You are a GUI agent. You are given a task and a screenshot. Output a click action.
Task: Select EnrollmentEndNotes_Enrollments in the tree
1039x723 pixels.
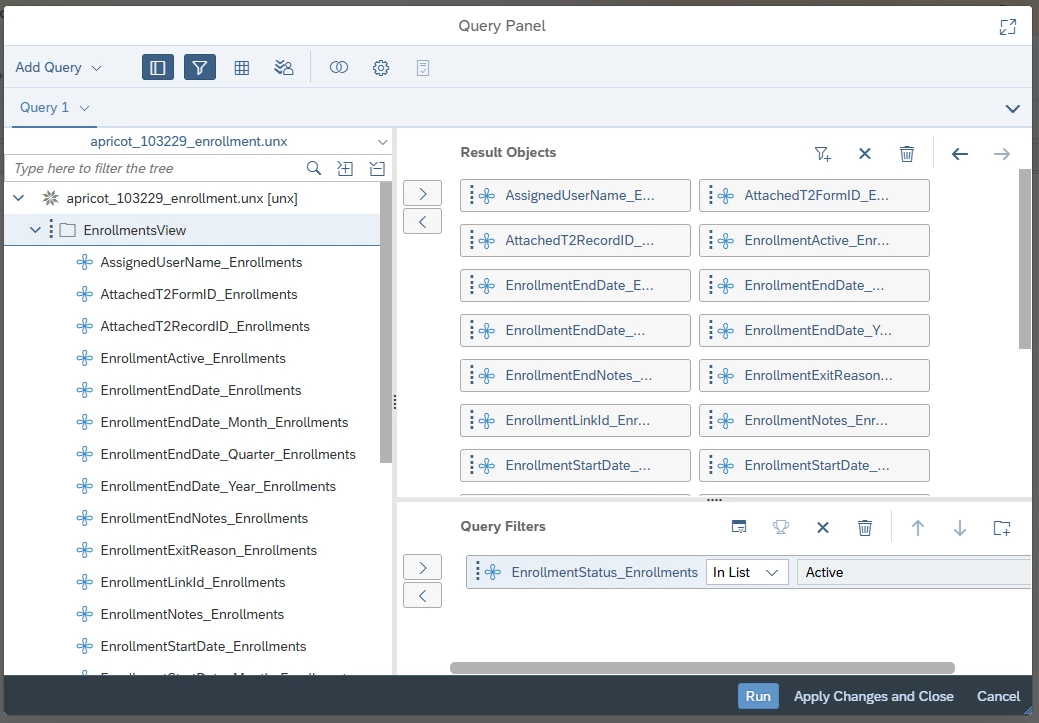(x=204, y=518)
